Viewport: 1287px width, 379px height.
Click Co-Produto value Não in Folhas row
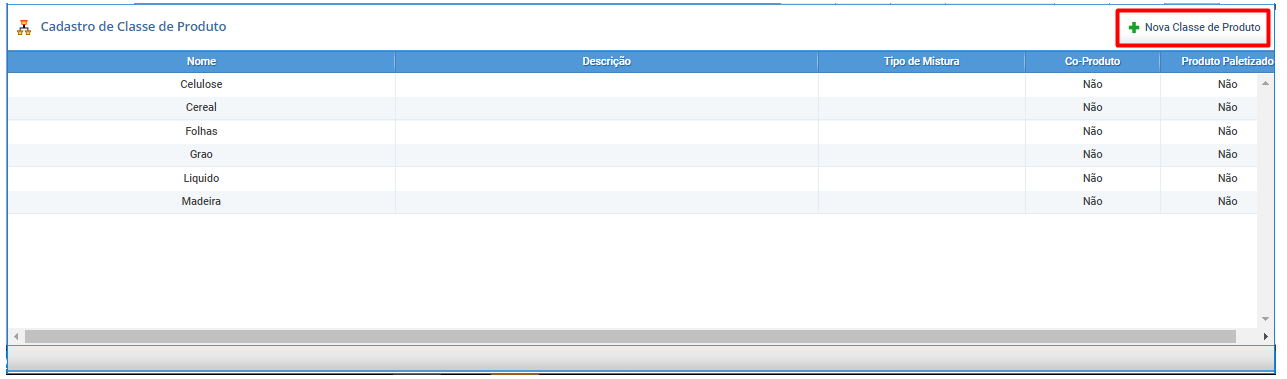[x=1092, y=131]
